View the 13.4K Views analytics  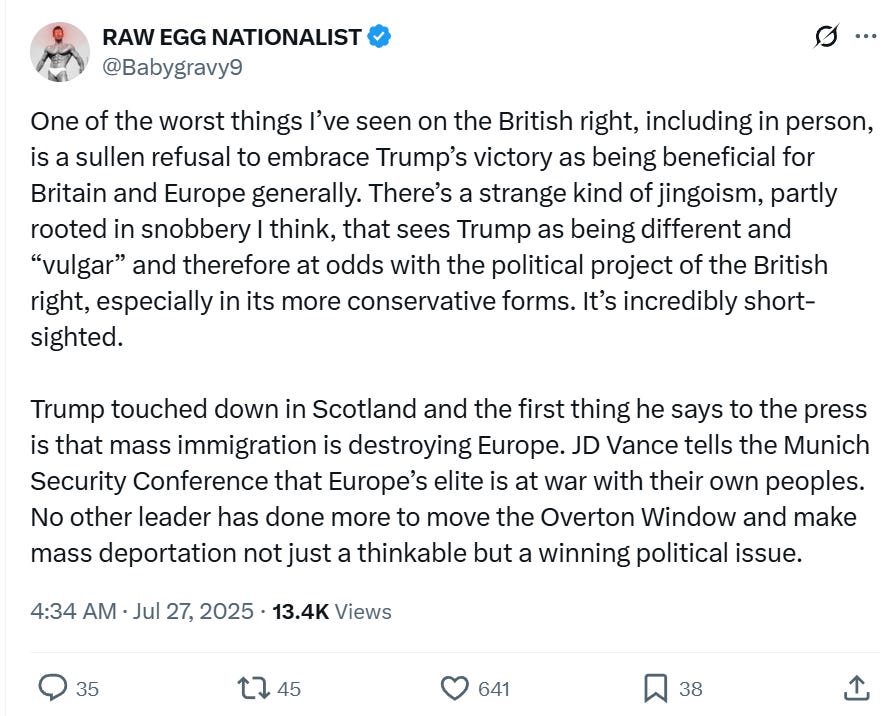(332, 611)
